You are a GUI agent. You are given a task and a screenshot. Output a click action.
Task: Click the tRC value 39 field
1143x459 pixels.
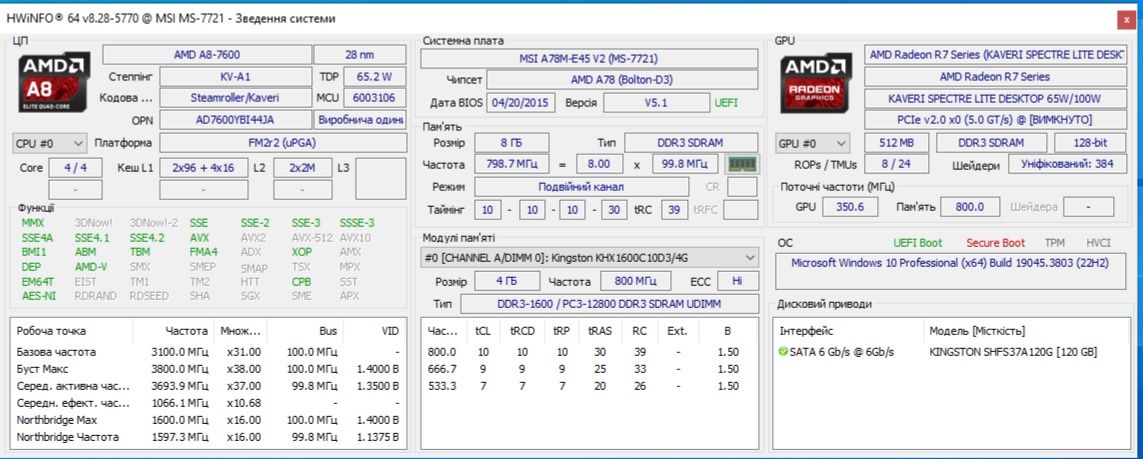tap(674, 210)
